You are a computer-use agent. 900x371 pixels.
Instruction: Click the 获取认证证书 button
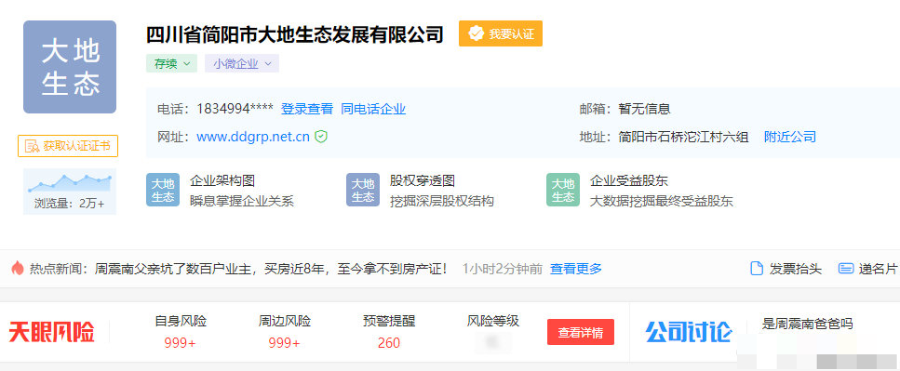tap(68, 146)
